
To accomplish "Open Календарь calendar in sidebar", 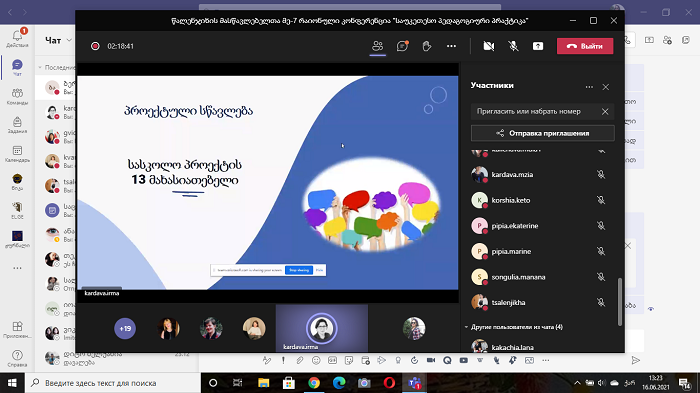I will point(17,153).
